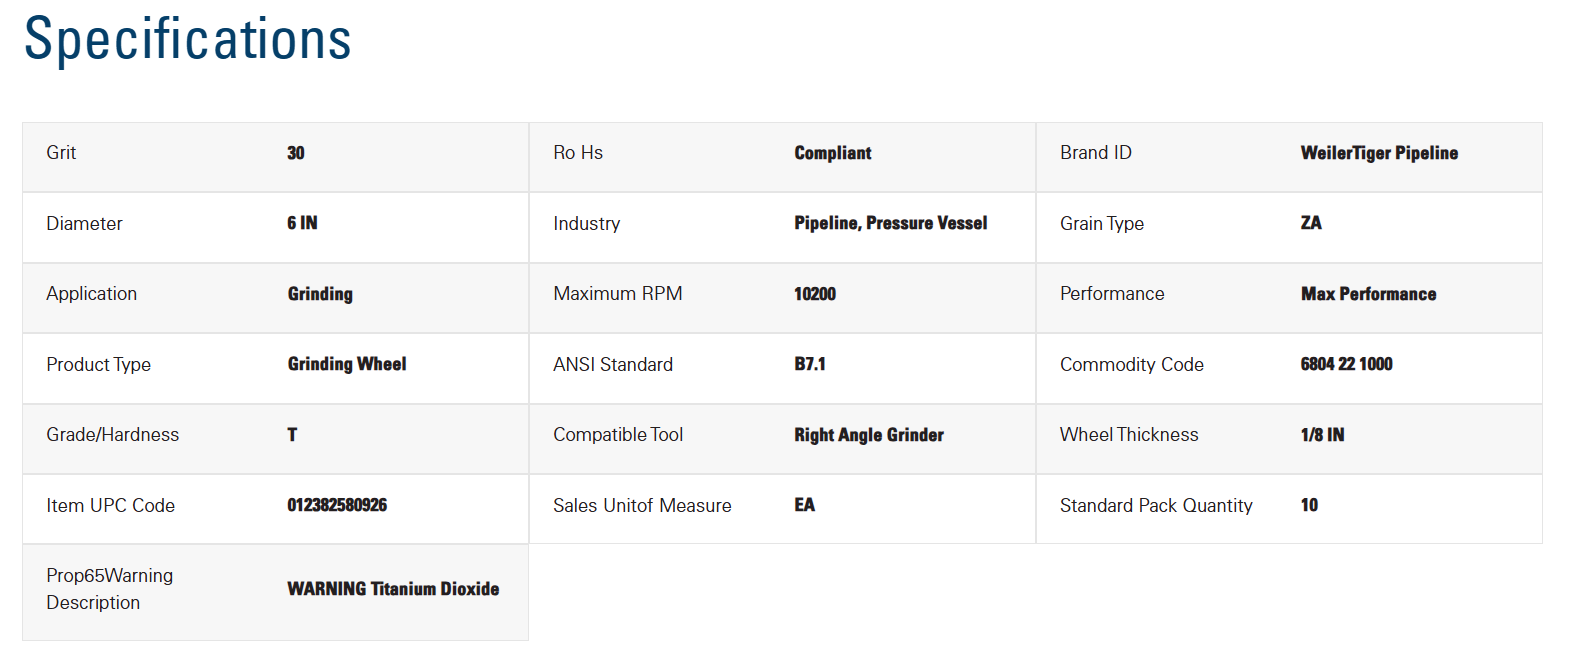
Task: Select the Grit value 30
Action: [296, 153]
